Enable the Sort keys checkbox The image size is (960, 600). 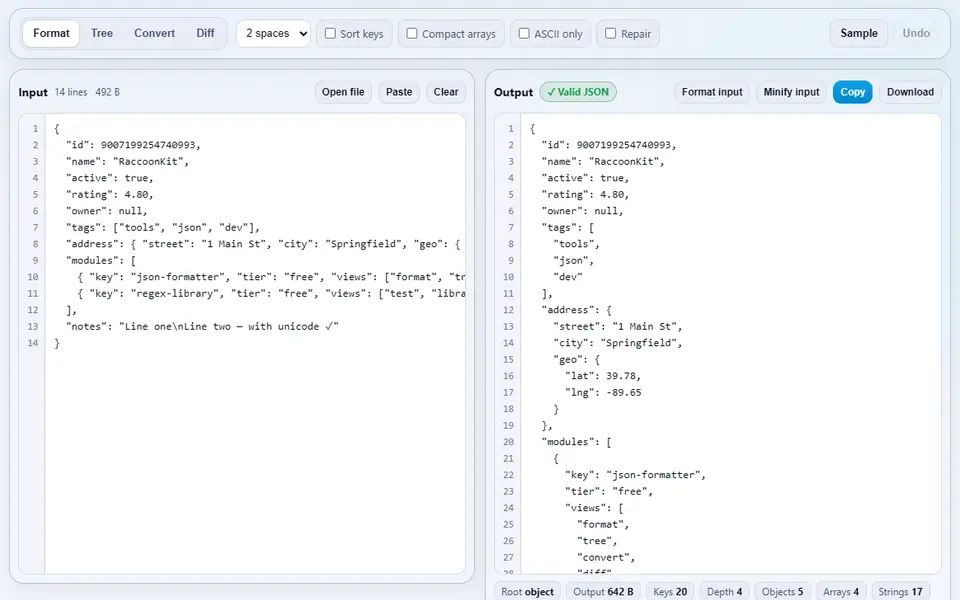pyautogui.click(x=330, y=34)
